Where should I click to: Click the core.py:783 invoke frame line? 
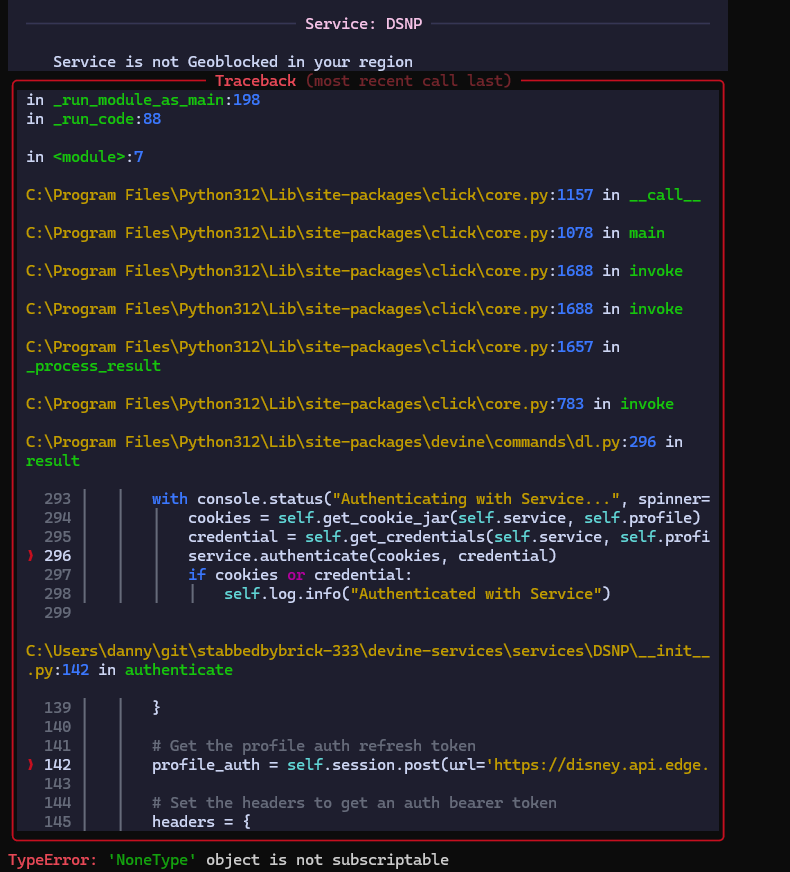350,404
